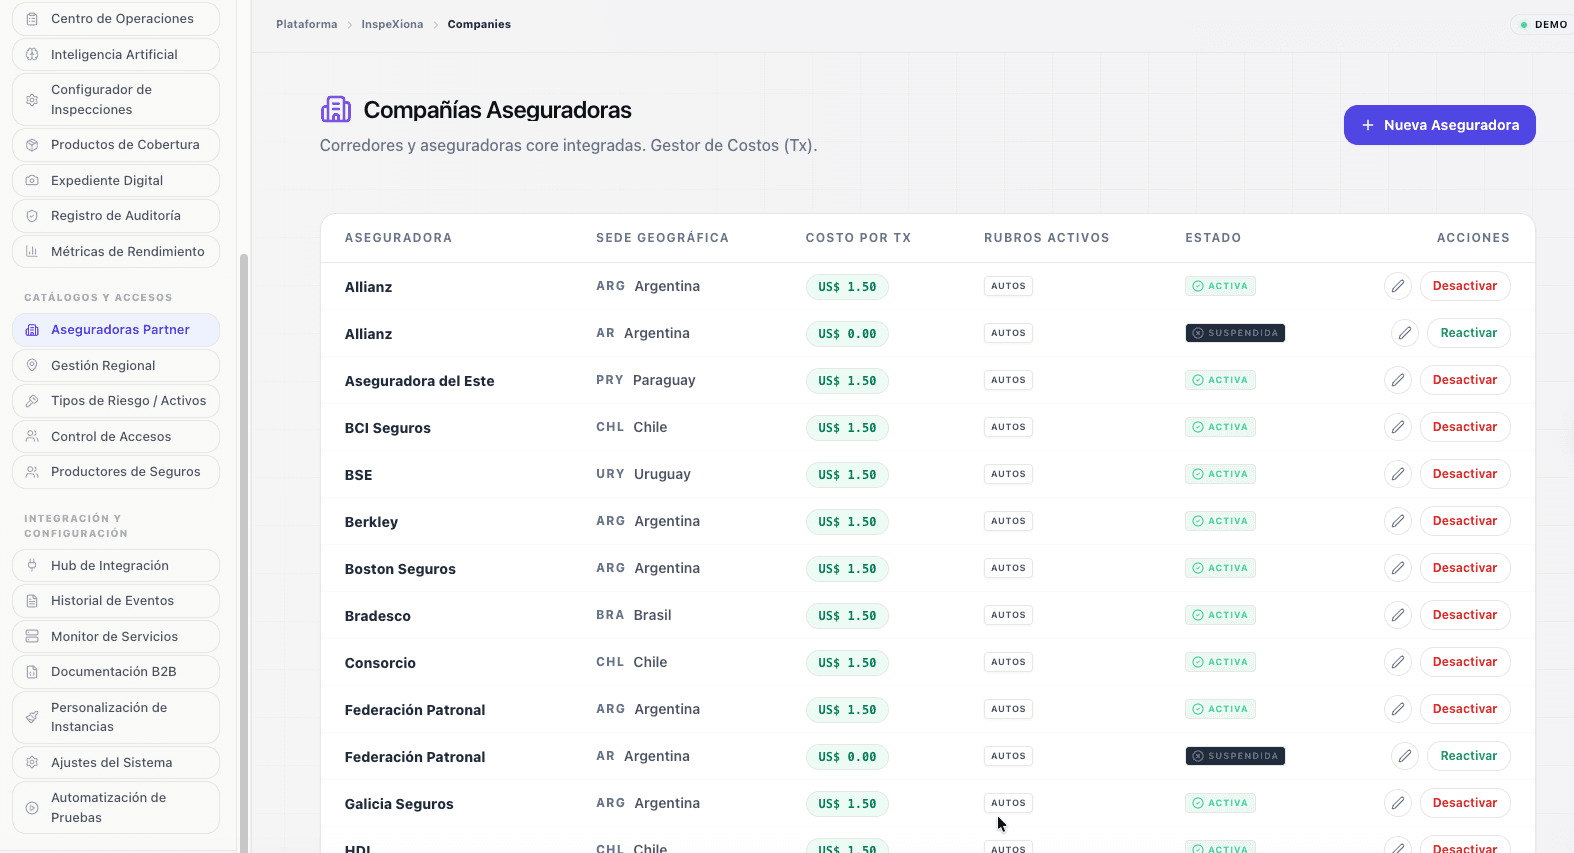
Task: Click the DEMO environment badge
Action: tap(1543, 25)
